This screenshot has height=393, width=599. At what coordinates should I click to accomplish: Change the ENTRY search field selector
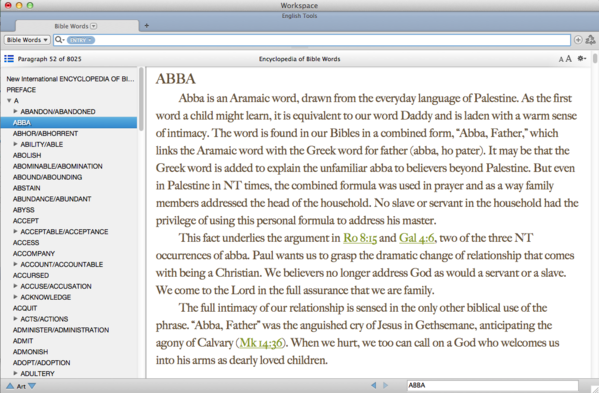click(x=81, y=40)
